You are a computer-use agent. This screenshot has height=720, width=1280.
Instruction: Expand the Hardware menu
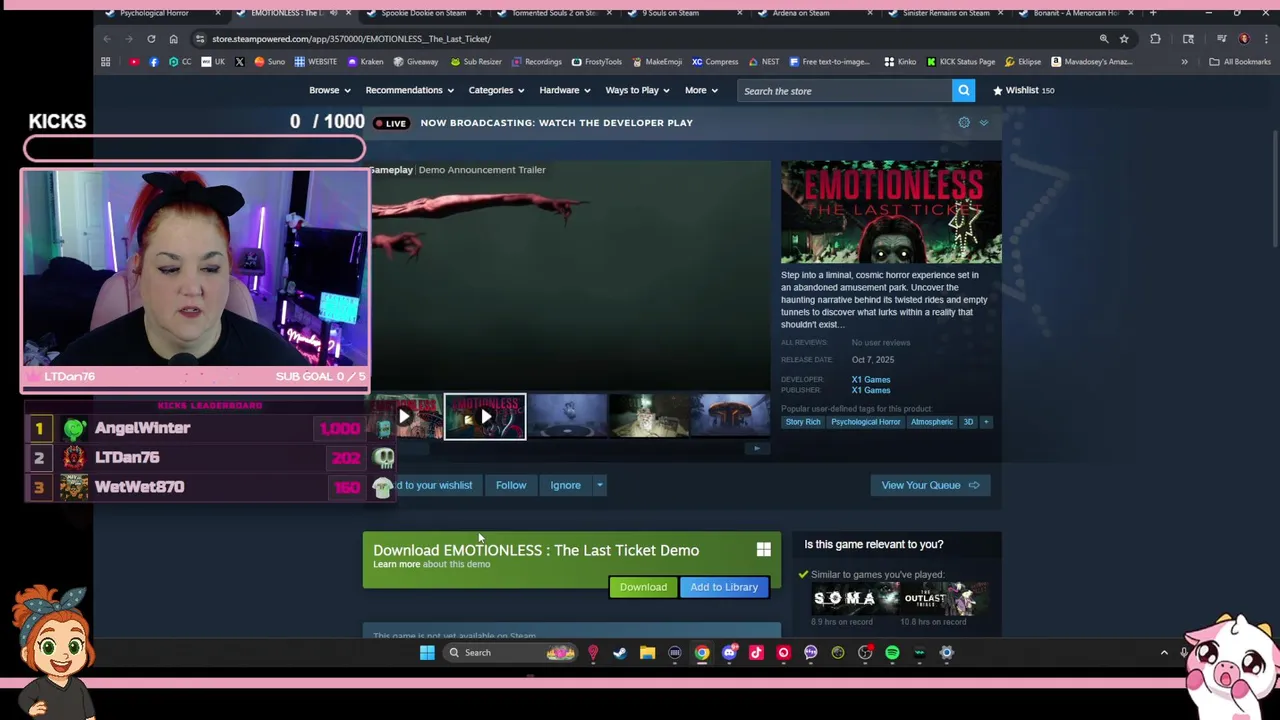pyautogui.click(x=565, y=90)
